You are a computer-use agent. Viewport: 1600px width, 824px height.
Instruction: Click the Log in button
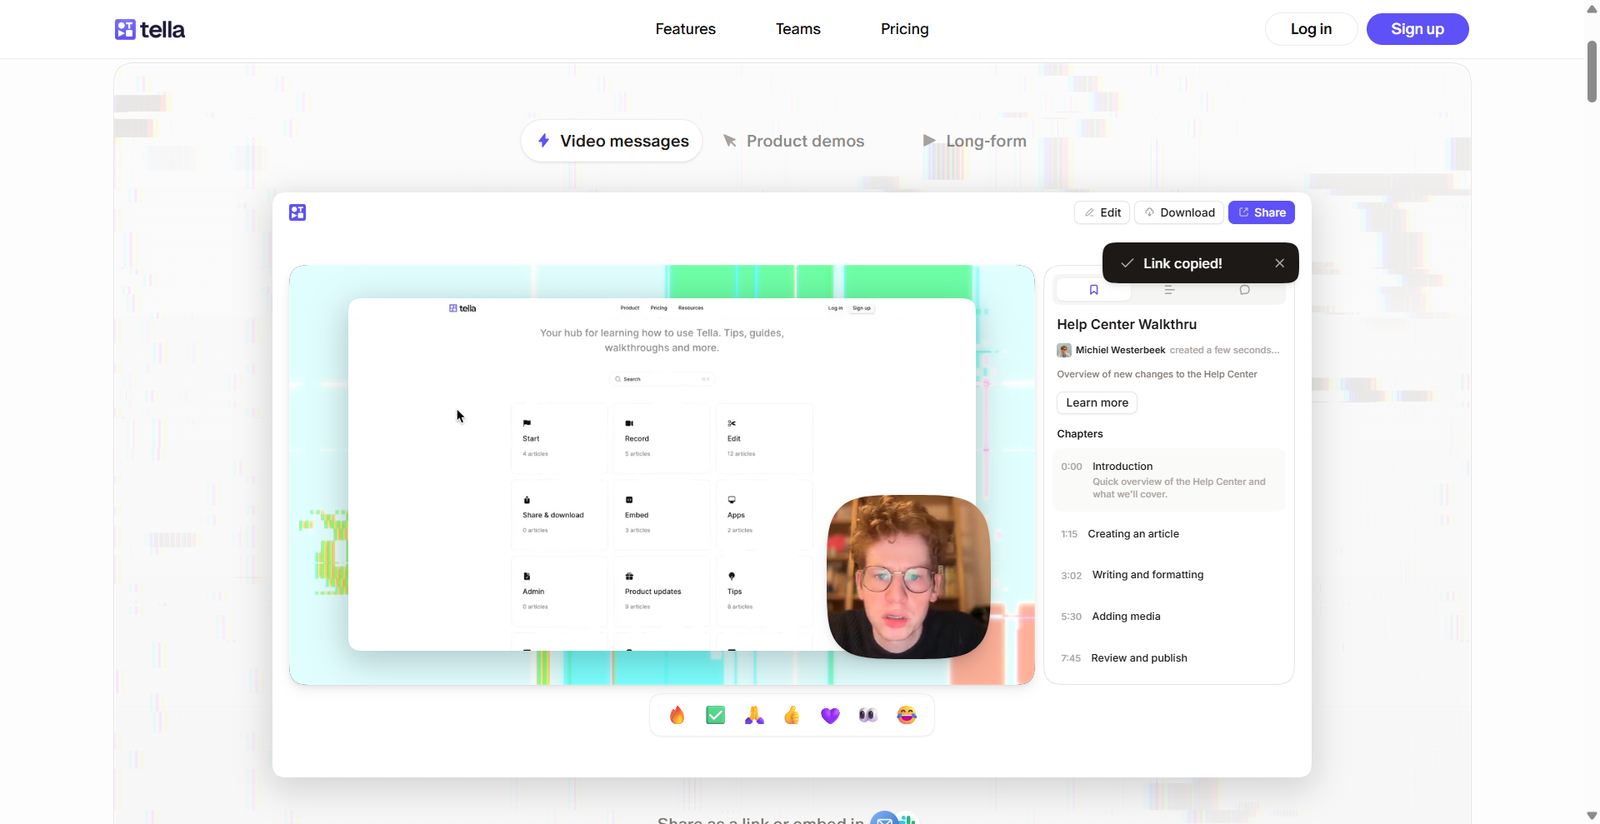(x=1311, y=29)
